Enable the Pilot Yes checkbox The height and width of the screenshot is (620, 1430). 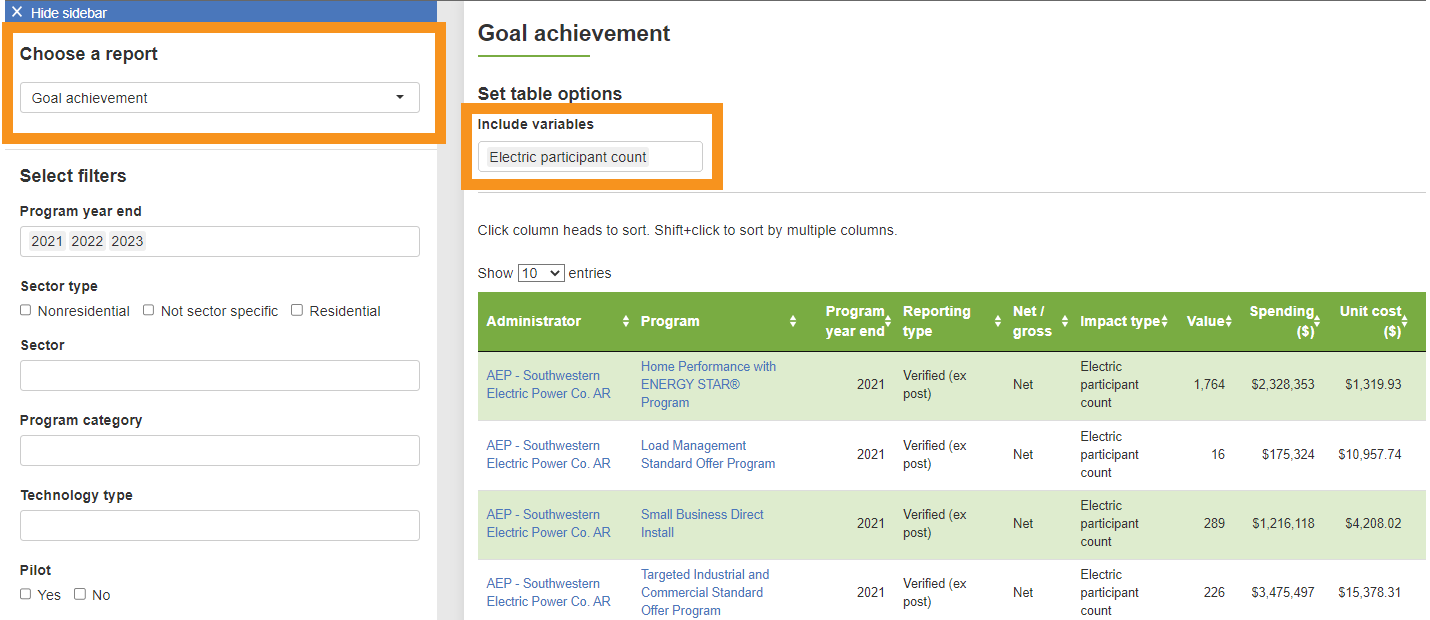(x=25, y=594)
